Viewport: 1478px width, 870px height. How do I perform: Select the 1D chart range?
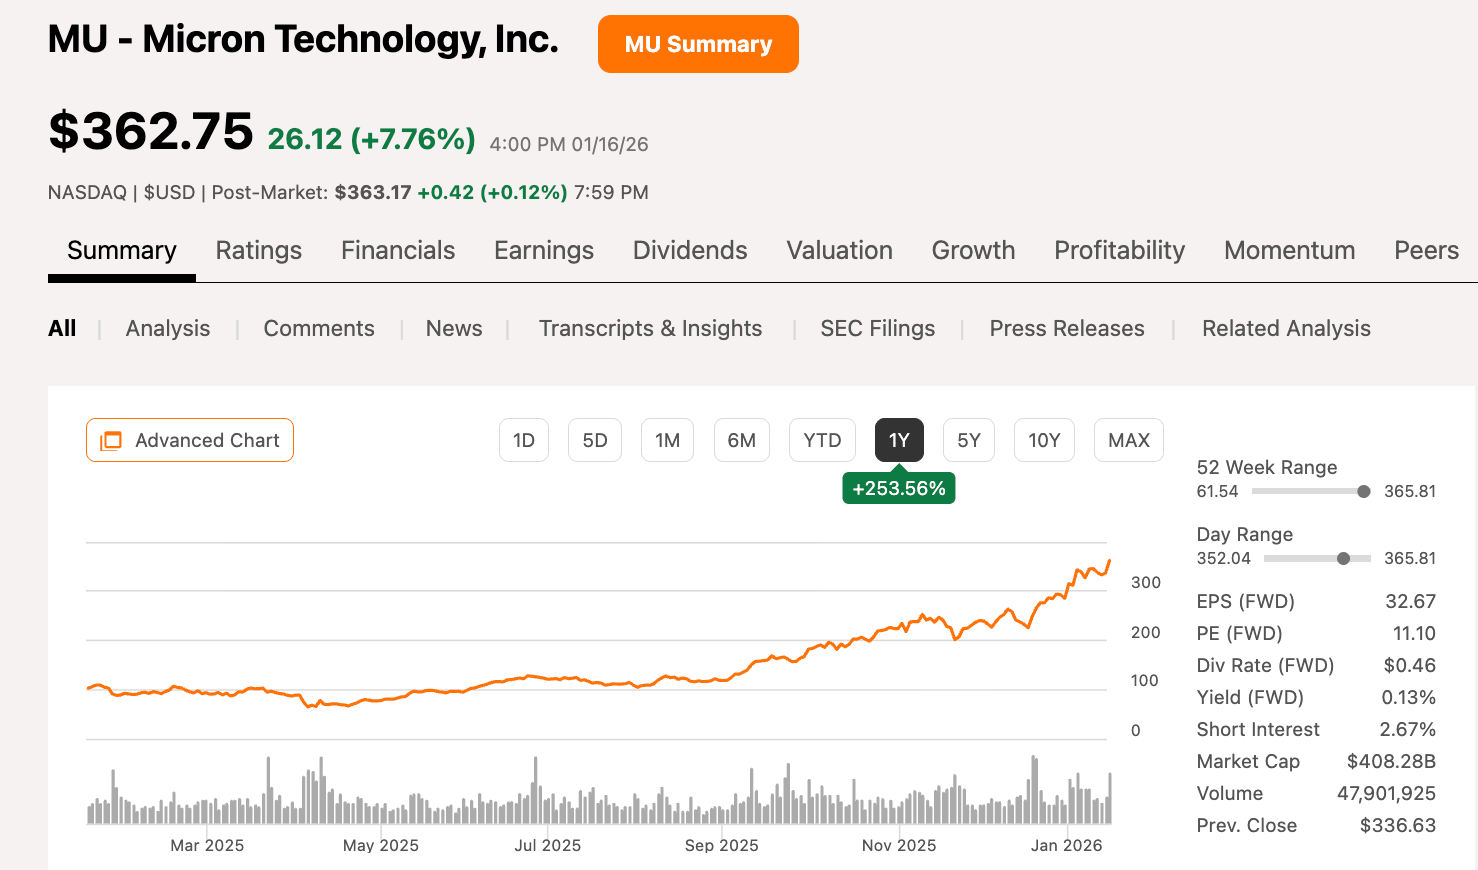[x=524, y=440]
